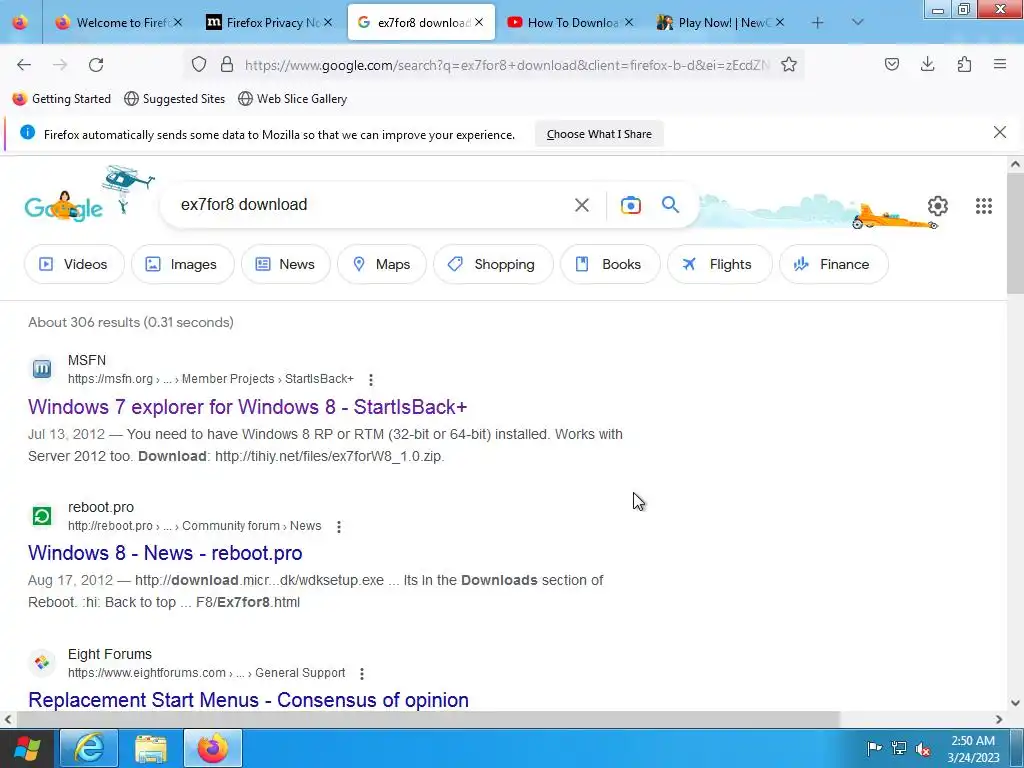Click the vertical scrollbar thumb

(1016, 234)
